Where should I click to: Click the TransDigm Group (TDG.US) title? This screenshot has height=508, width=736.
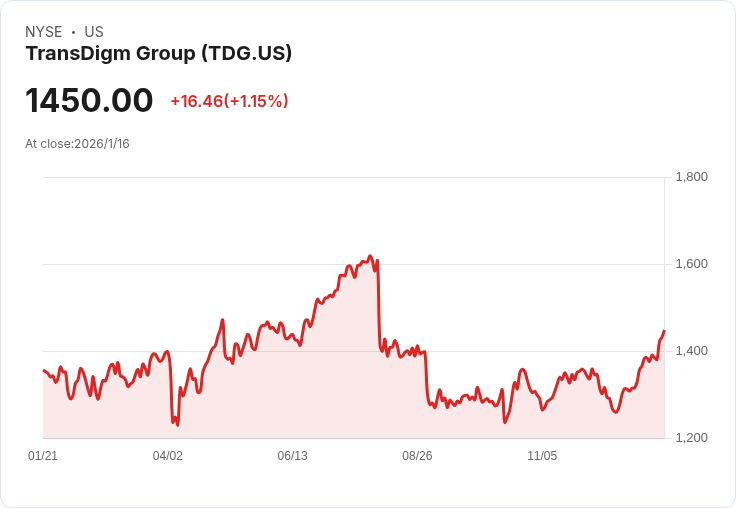tap(159, 54)
